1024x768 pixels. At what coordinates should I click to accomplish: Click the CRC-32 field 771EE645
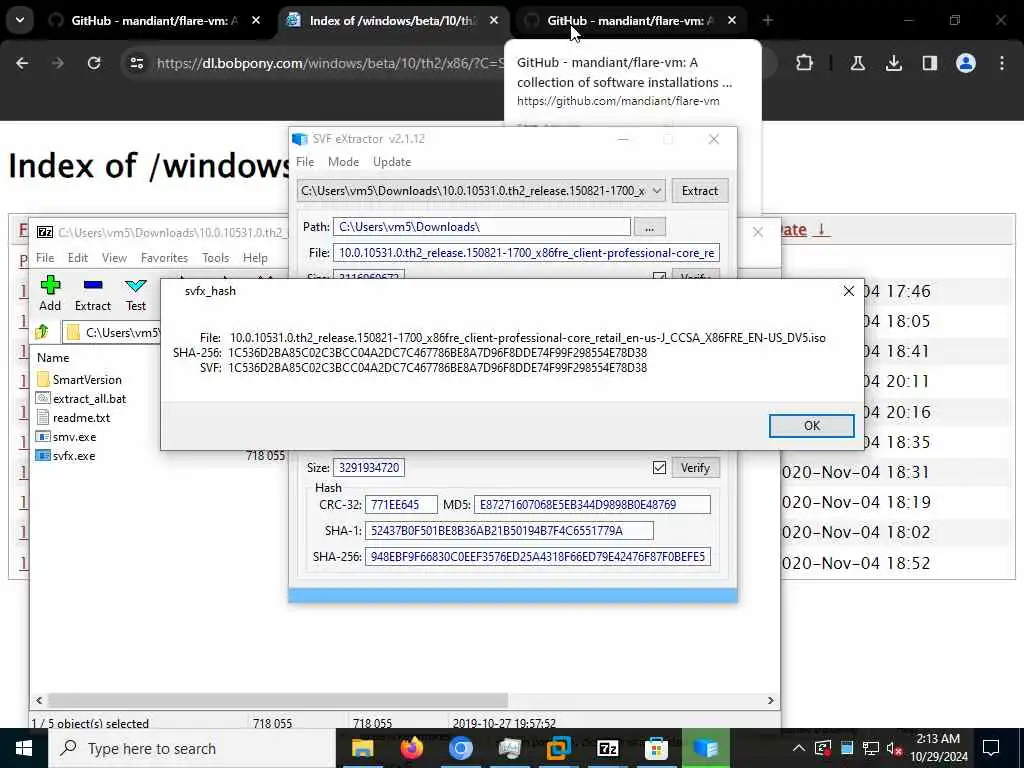click(401, 505)
